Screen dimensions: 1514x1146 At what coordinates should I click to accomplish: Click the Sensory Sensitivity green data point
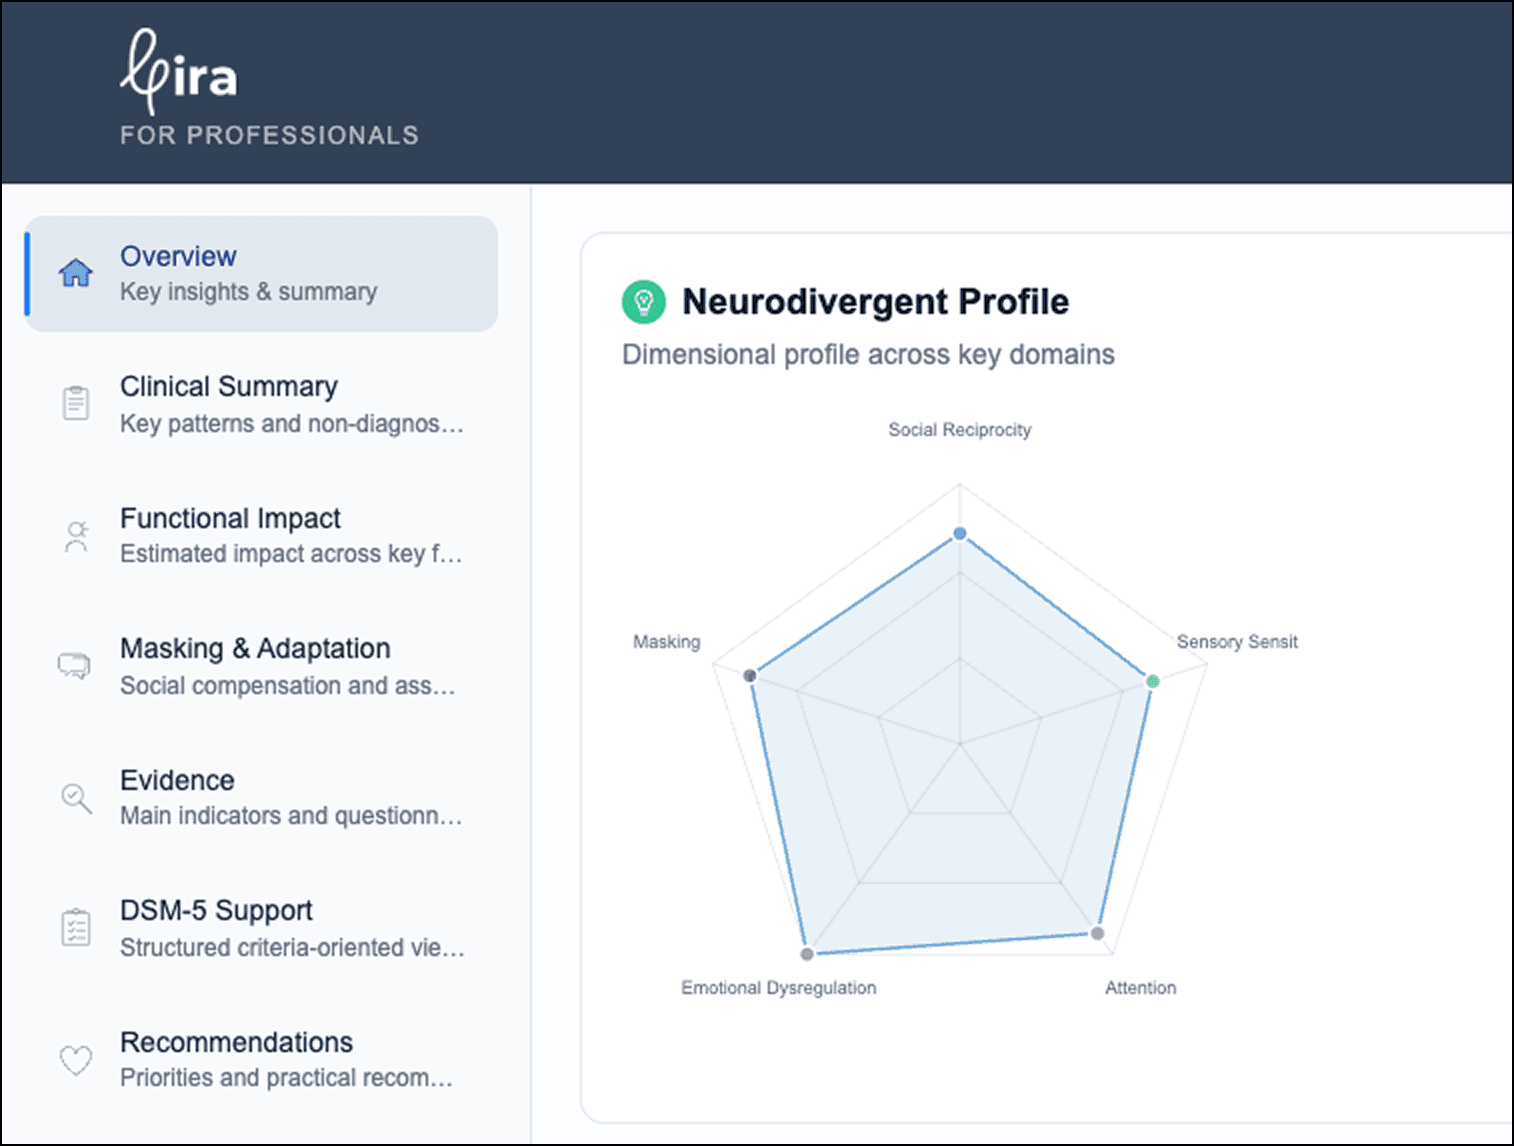click(x=1152, y=682)
